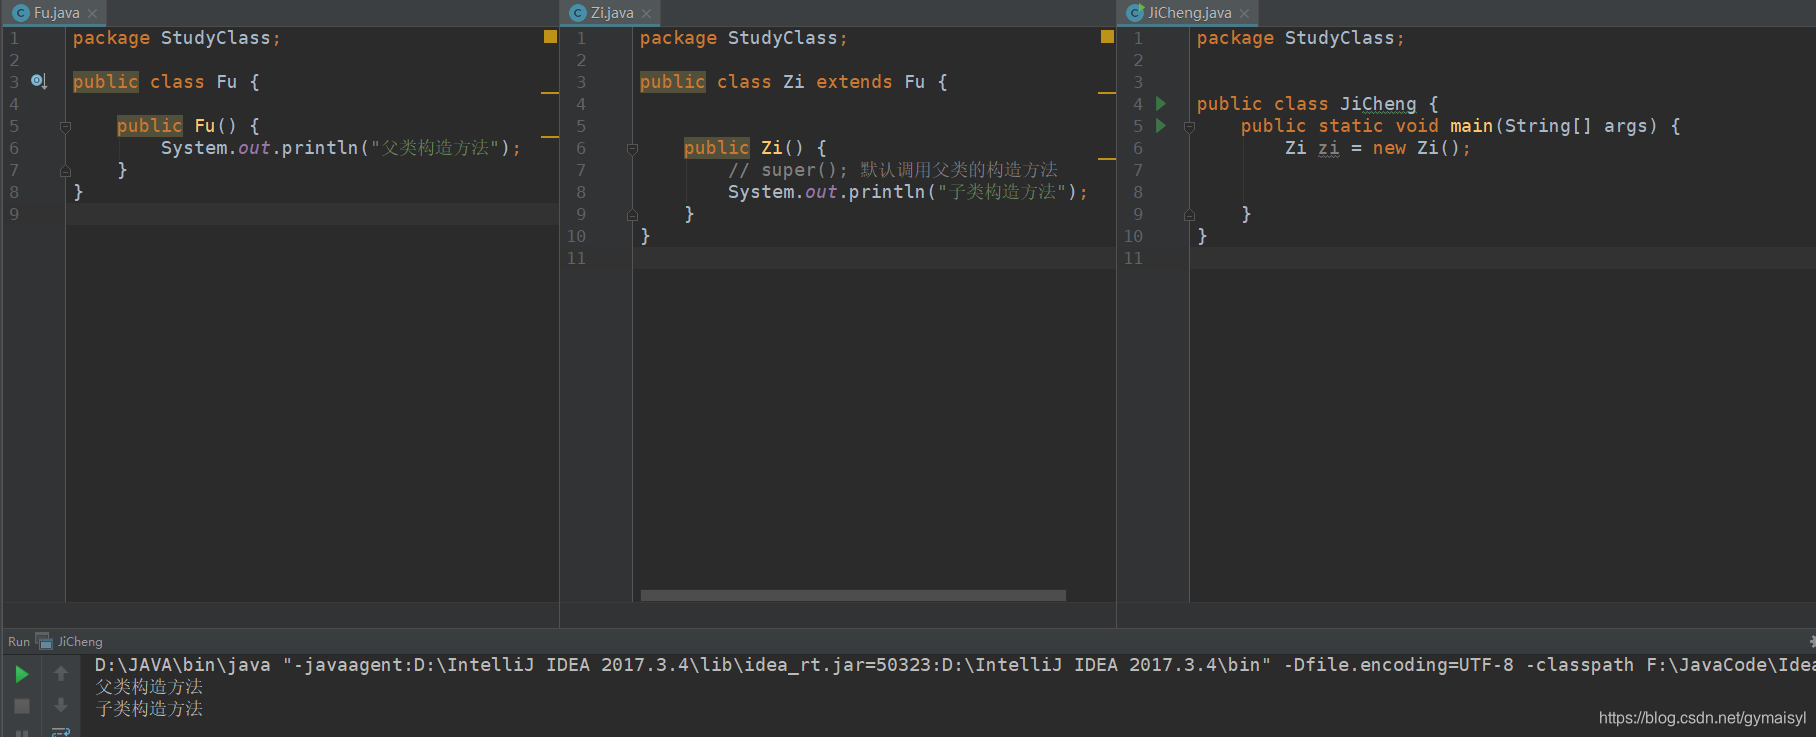The height and width of the screenshot is (737, 1816).
Task: Click line number 11 in JiCheng.java gutter
Action: (1133, 258)
